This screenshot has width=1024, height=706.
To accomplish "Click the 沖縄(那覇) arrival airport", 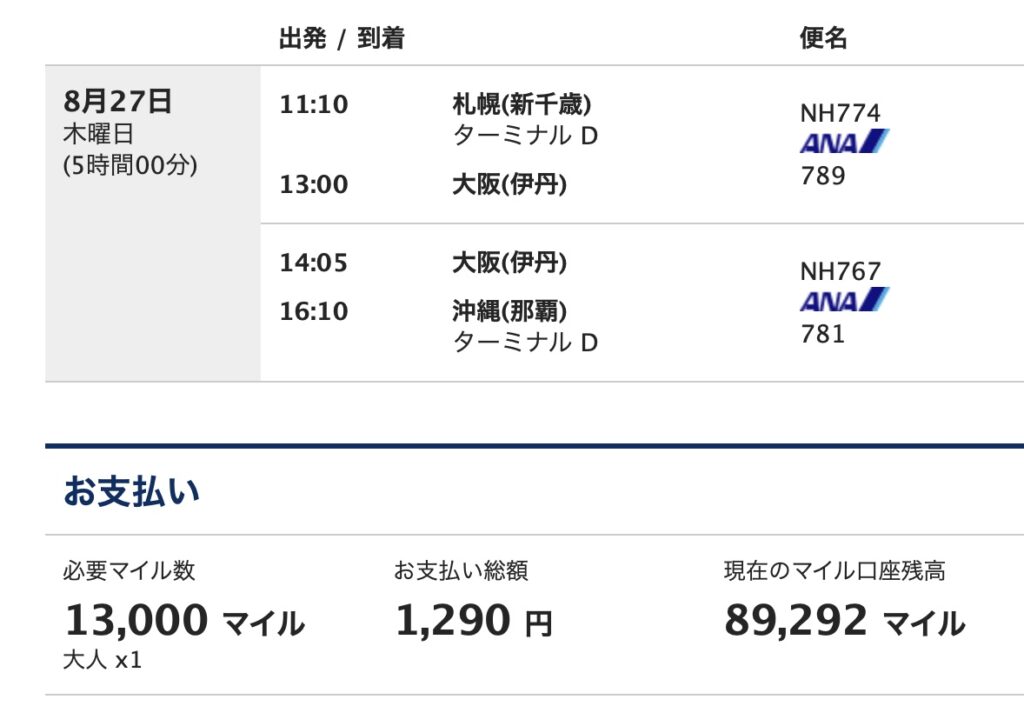I will click(x=509, y=311).
